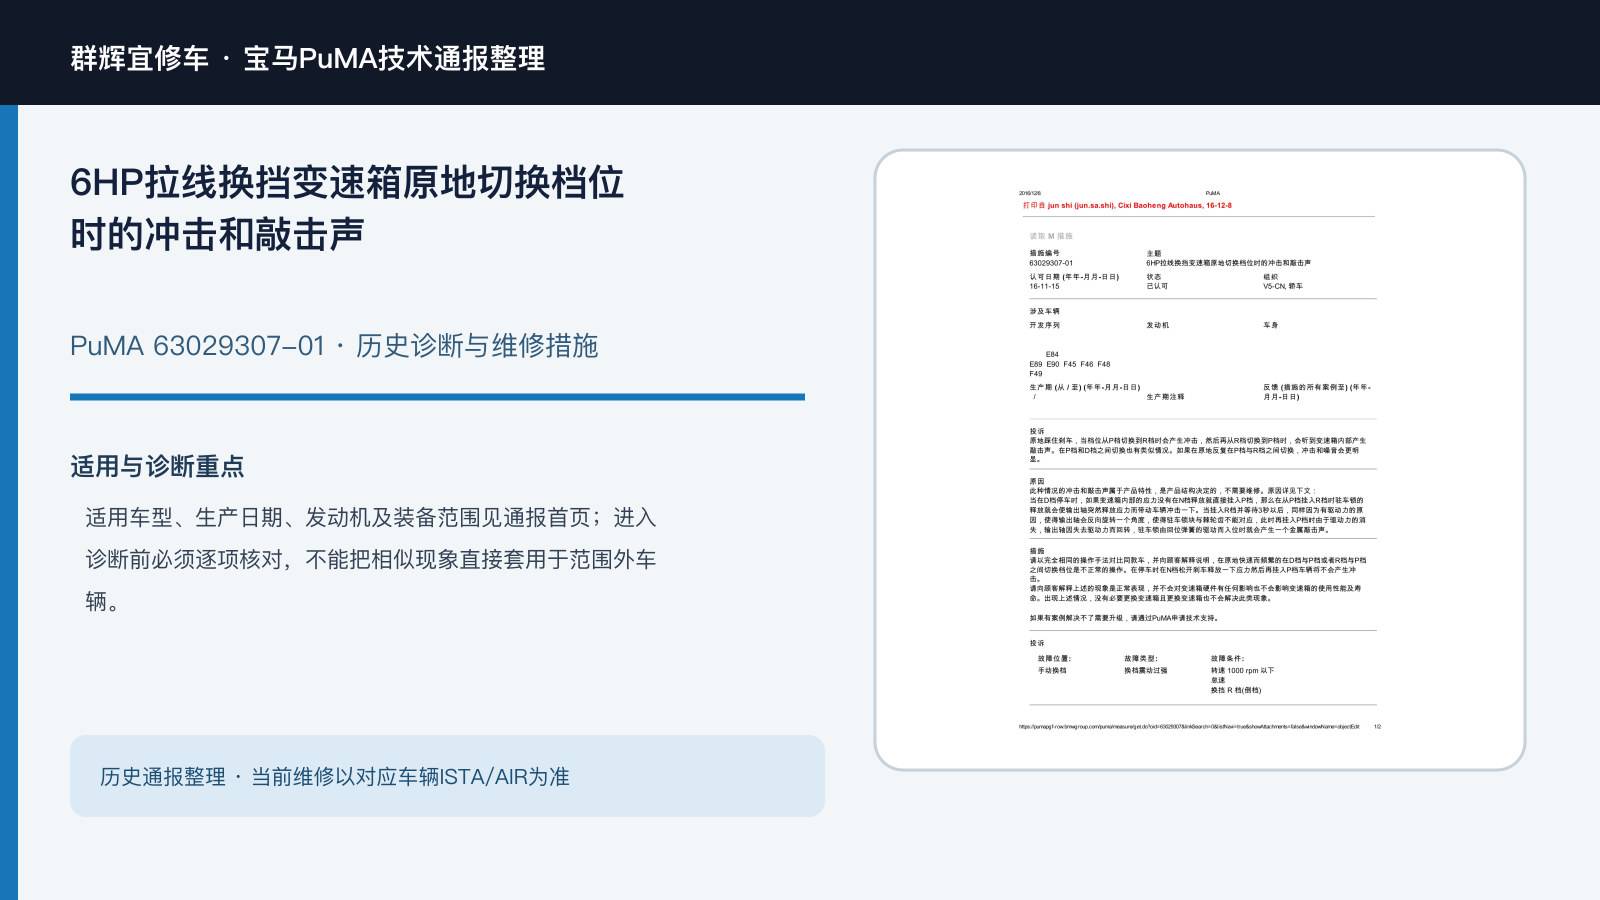Click the vehicle series list starting with E84
This screenshot has width=1600, height=900.
[x=1070, y=364]
